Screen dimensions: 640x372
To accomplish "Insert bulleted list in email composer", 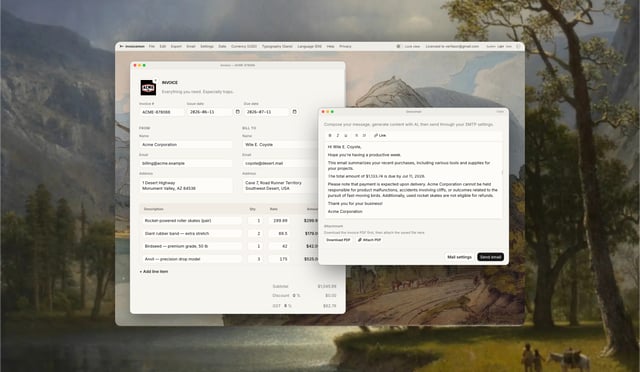I will click(x=356, y=135).
